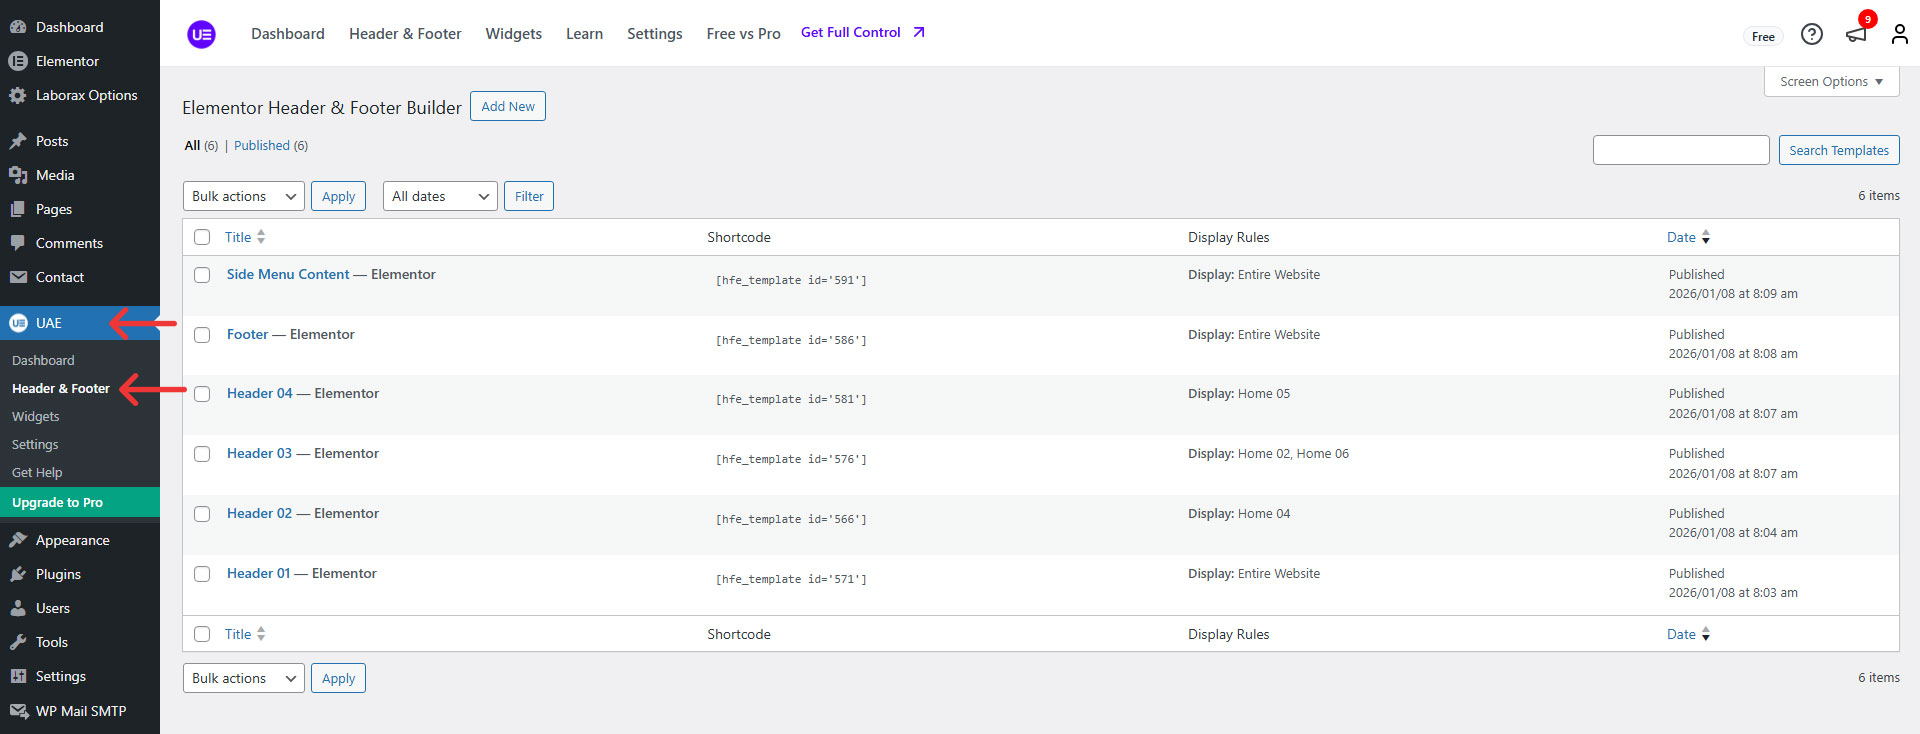Expand the All dates filter dropdown
1920x734 pixels.
(x=440, y=196)
